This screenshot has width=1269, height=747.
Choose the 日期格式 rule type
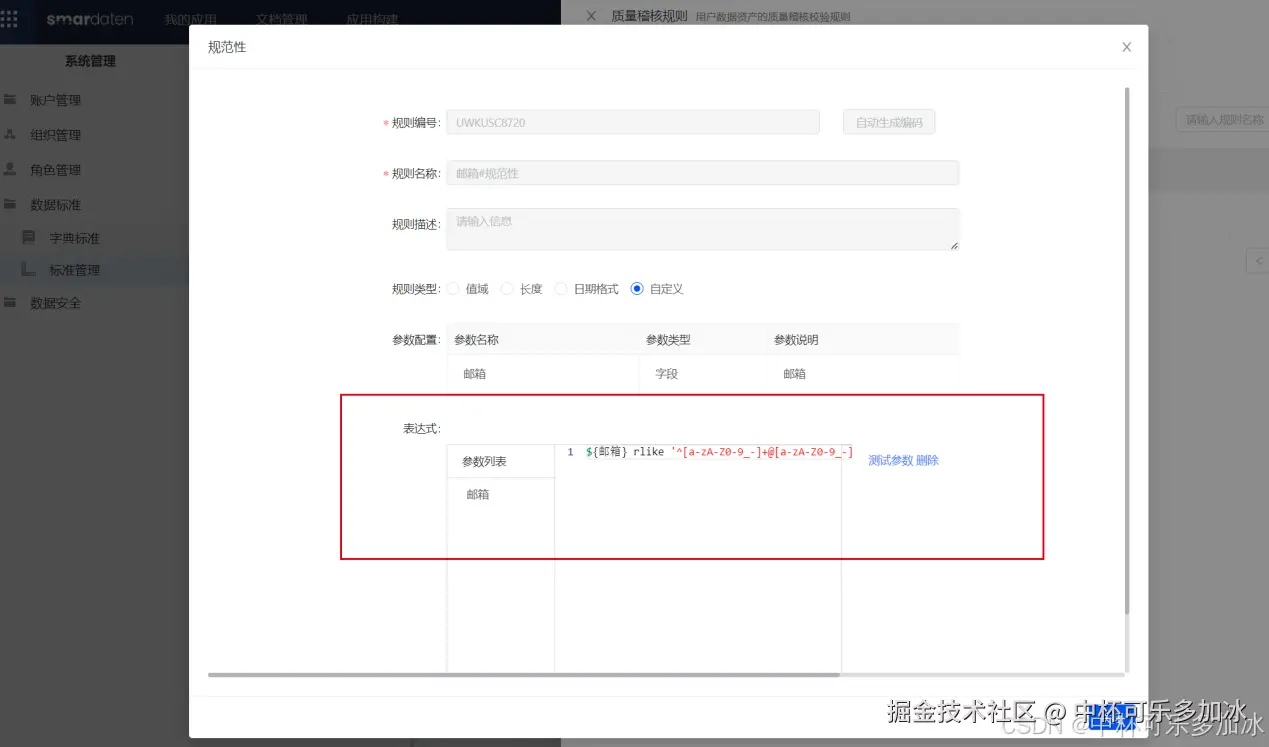point(561,288)
